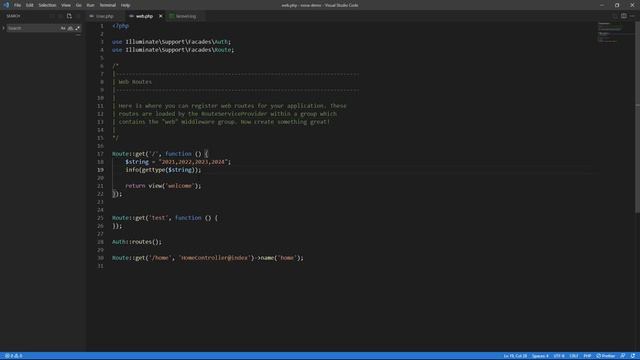Click the editor vertical scrollbar
The height and width of the screenshot is (360, 640).
(637, 118)
